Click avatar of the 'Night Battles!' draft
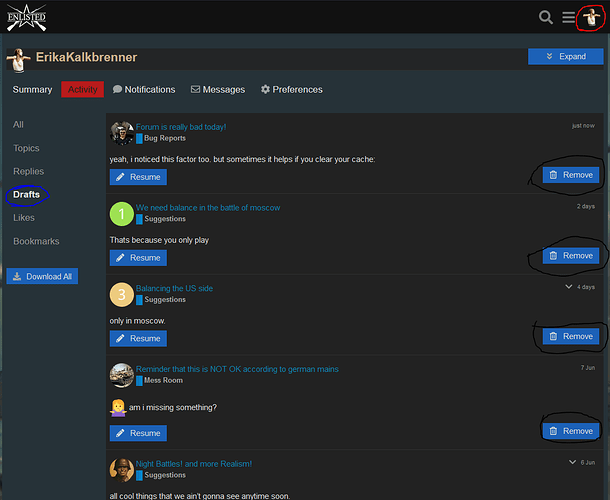The width and height of the screenshot is (610, 500). click(121, 470)
